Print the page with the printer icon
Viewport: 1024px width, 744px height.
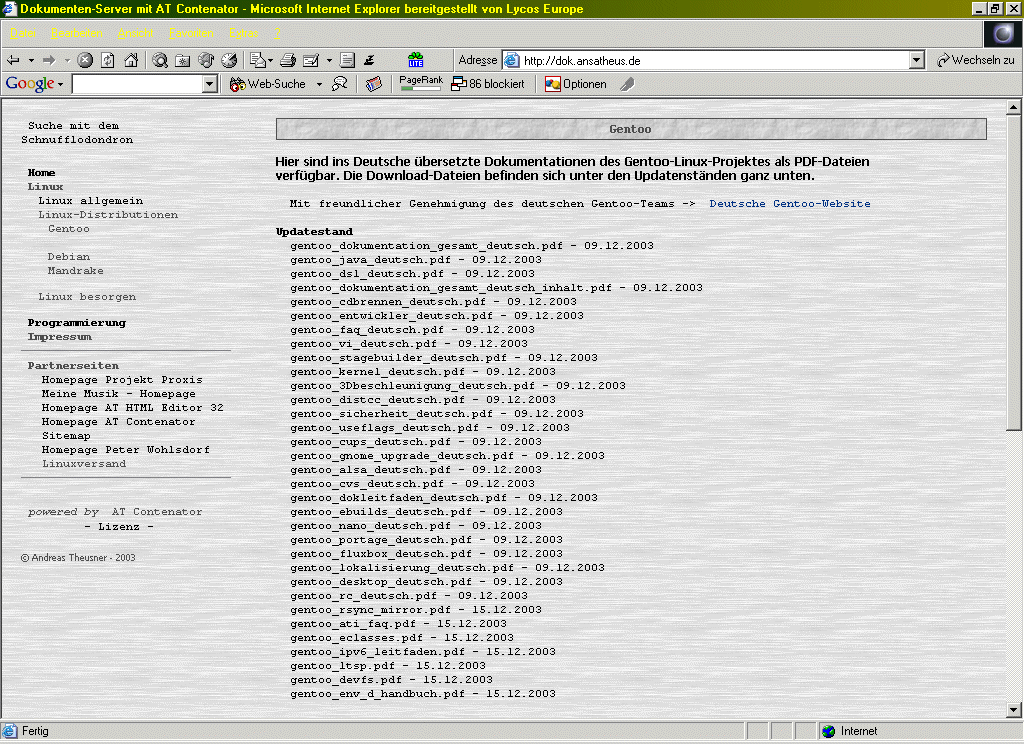(288, 61)
